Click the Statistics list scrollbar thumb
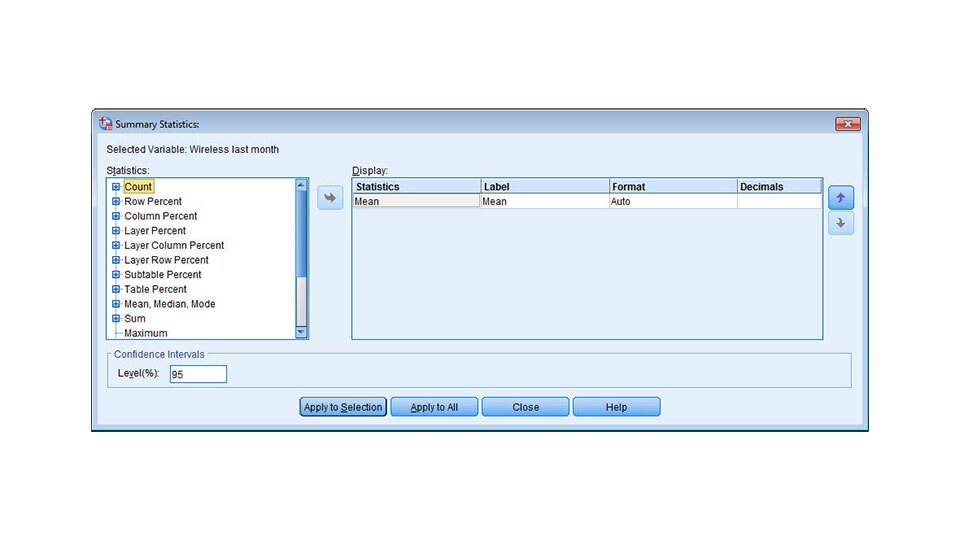The height and width of the screenshot is (540, 960). pyautogui.click(x=301, y=233)
